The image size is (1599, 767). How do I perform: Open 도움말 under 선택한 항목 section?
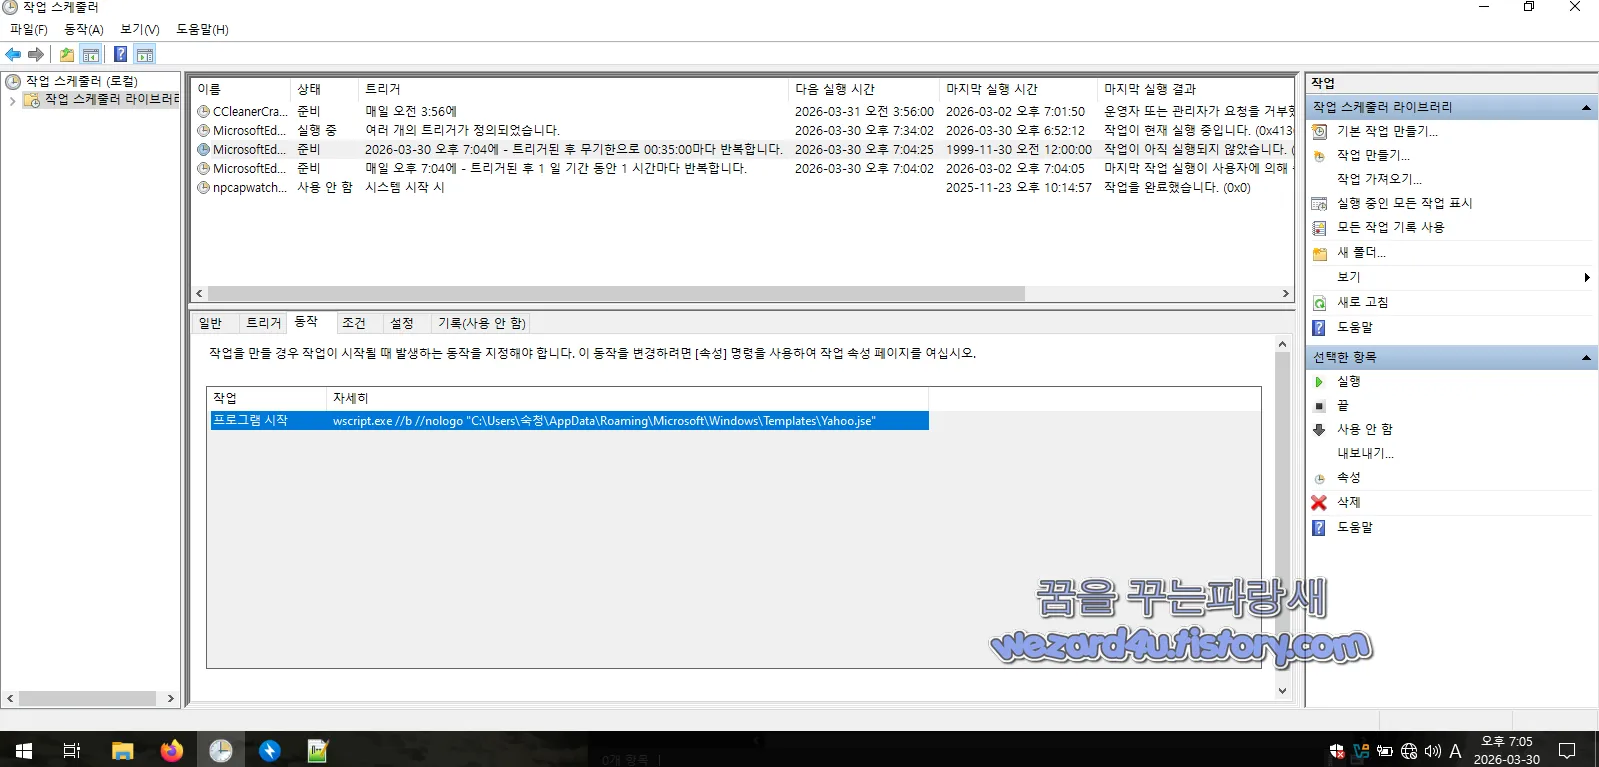[x=1355, y=527]
